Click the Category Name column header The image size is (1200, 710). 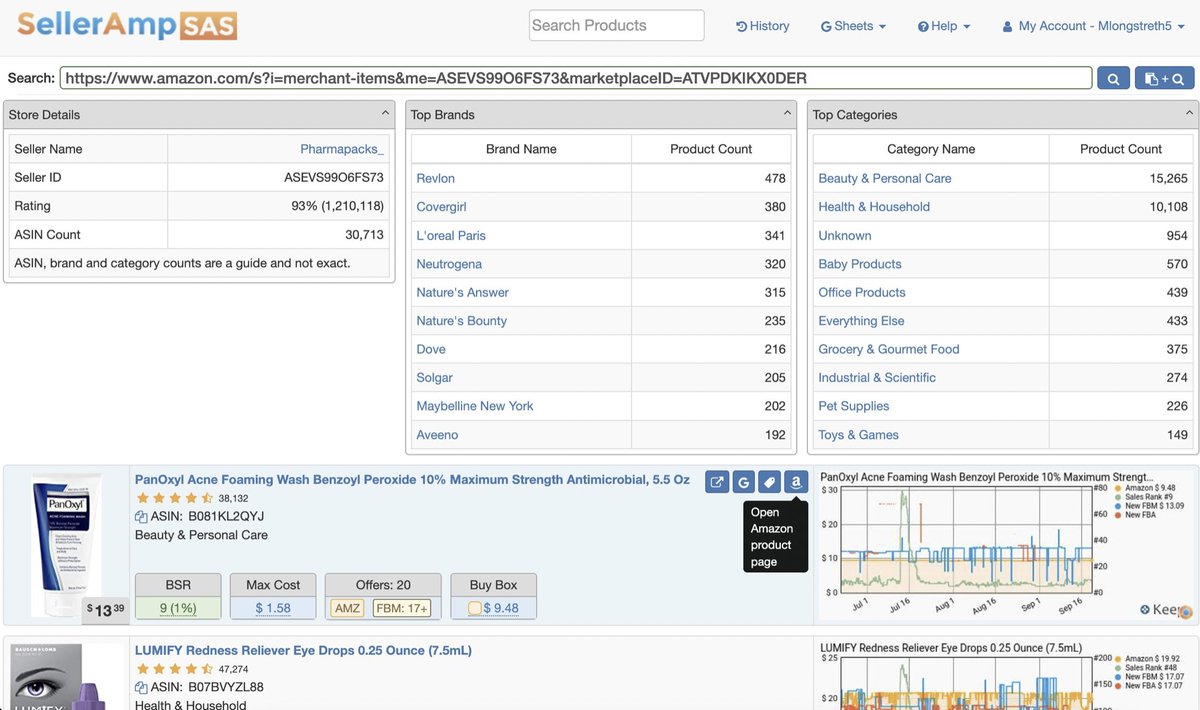[931, 149]
